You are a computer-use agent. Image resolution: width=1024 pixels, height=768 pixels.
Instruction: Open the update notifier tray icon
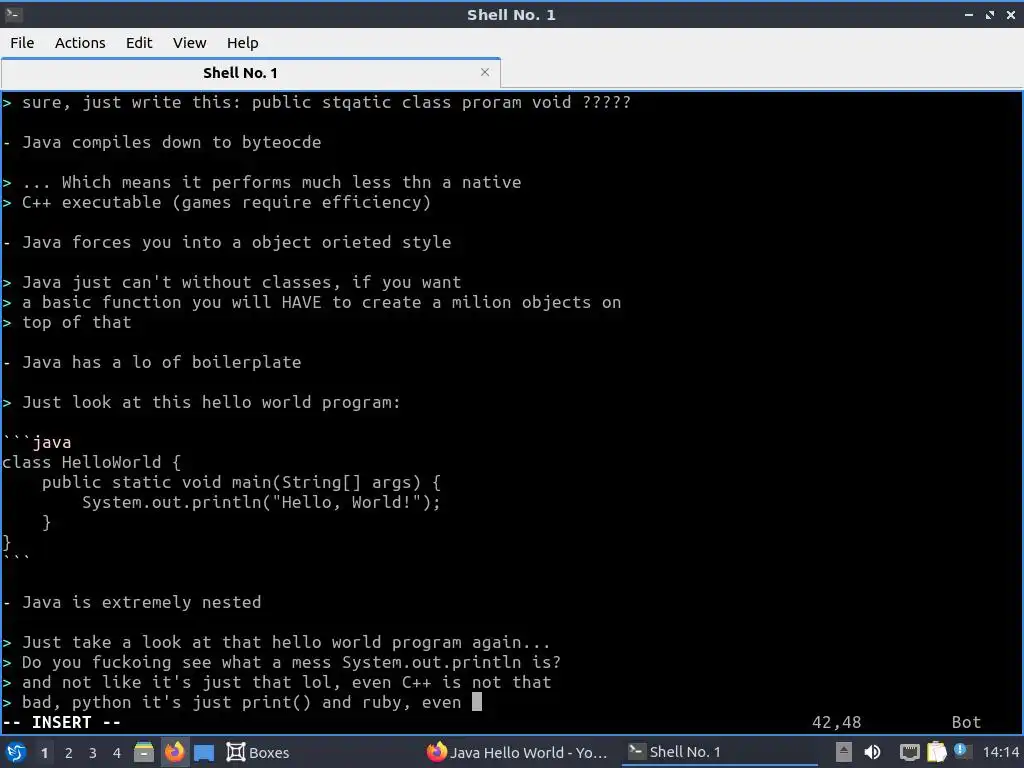click(961, 750)
